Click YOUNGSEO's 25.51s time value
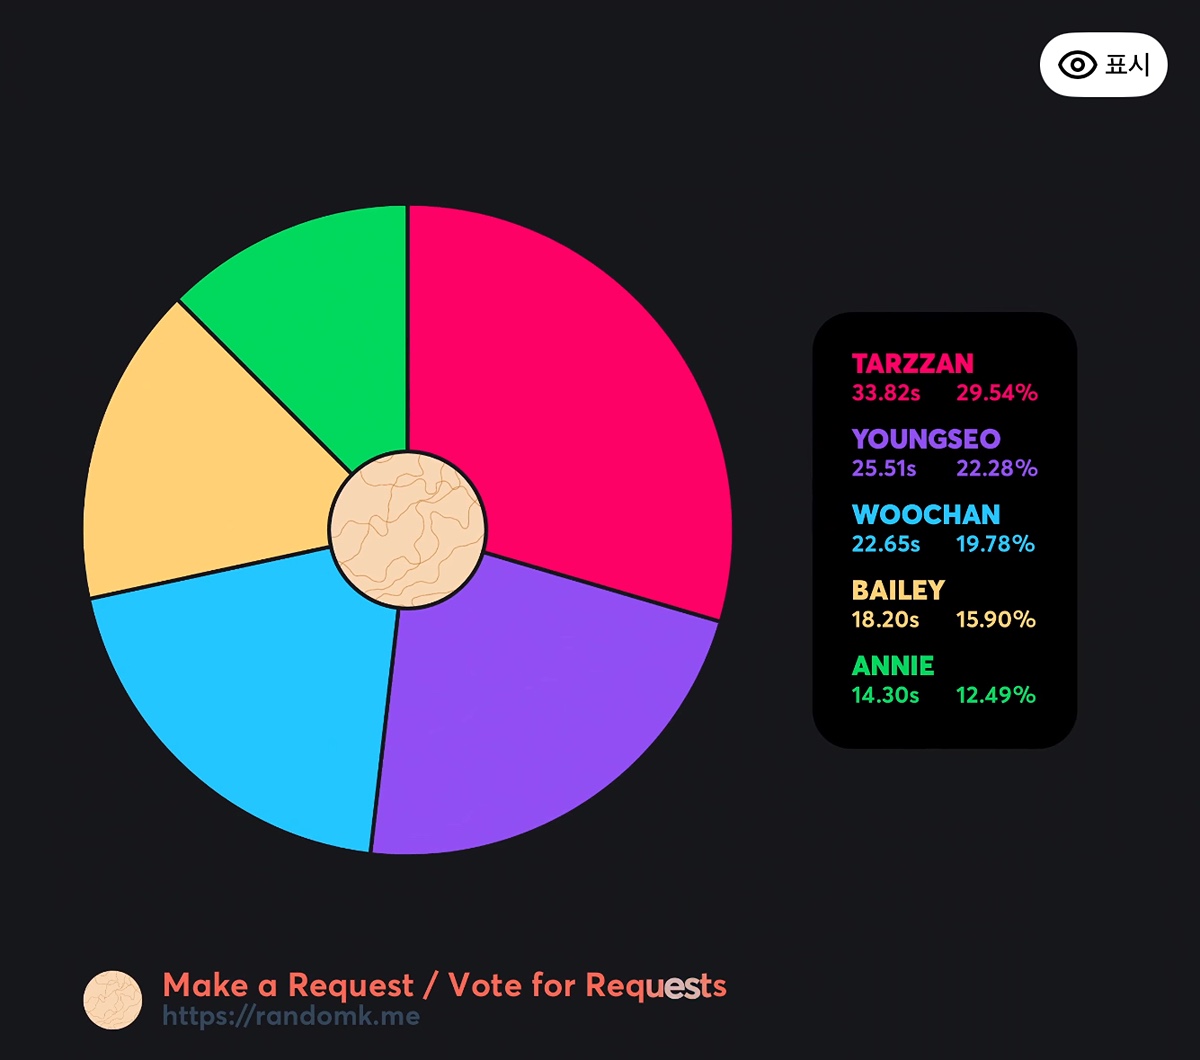 (x=884, y=468)
